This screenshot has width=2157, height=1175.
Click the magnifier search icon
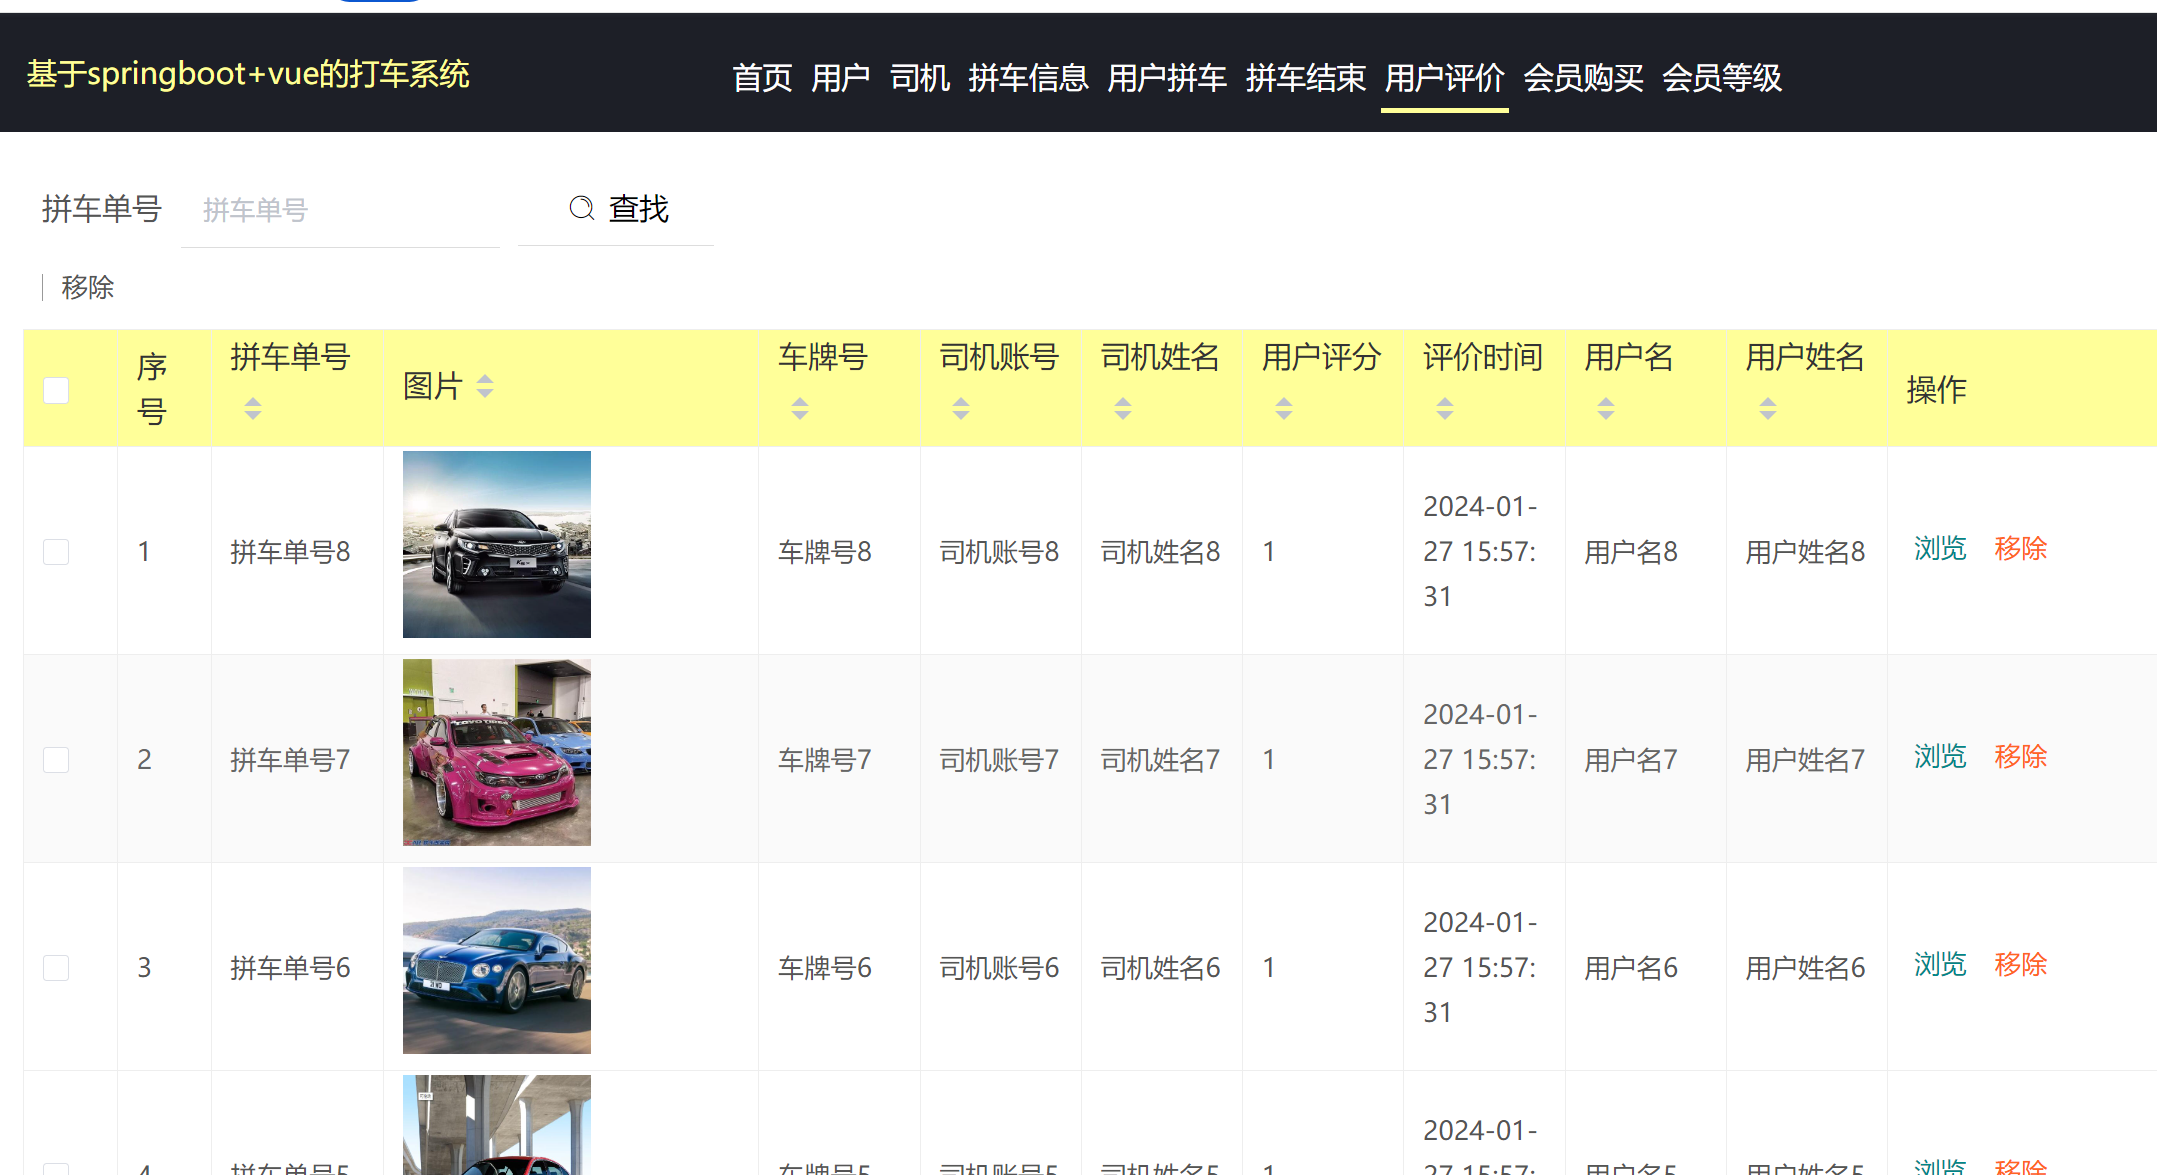582,208
